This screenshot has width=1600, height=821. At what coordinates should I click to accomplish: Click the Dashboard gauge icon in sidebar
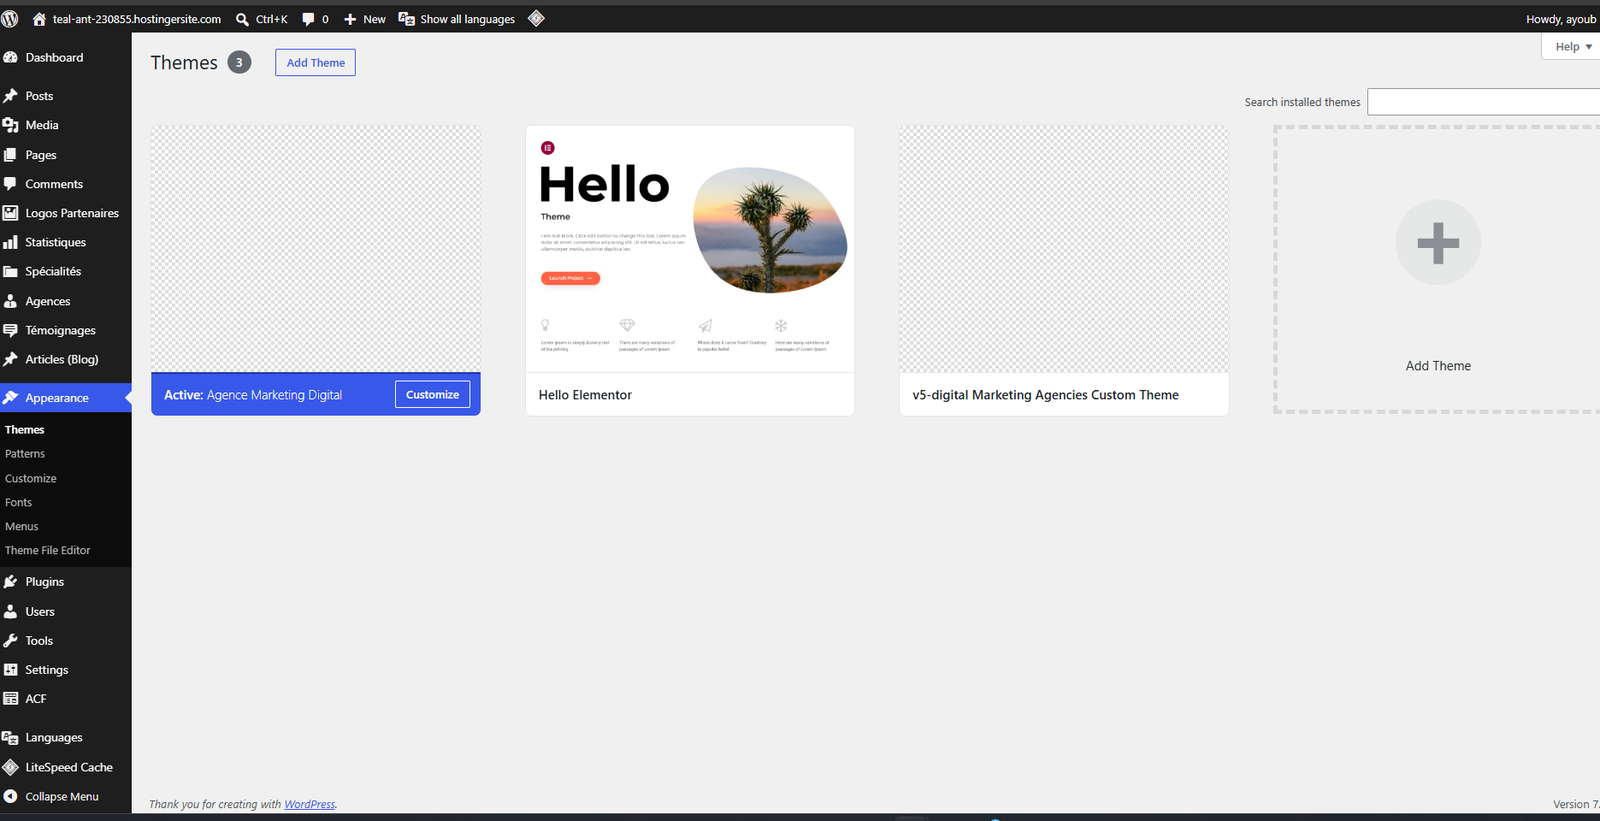pyautogui.click(x=11, y=58)
